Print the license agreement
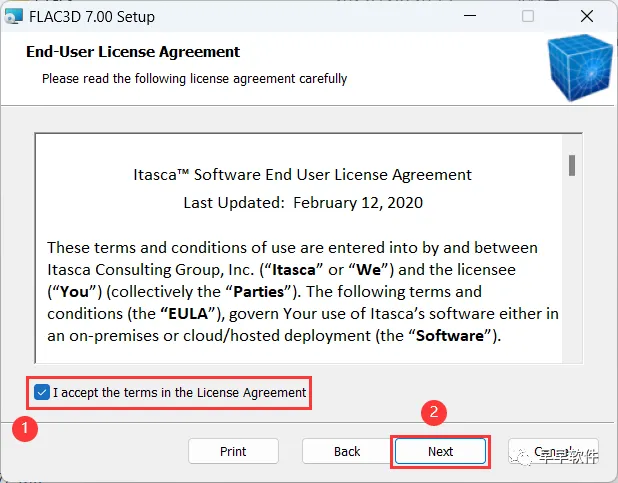 pyautogui.click(x=233, y=451)
